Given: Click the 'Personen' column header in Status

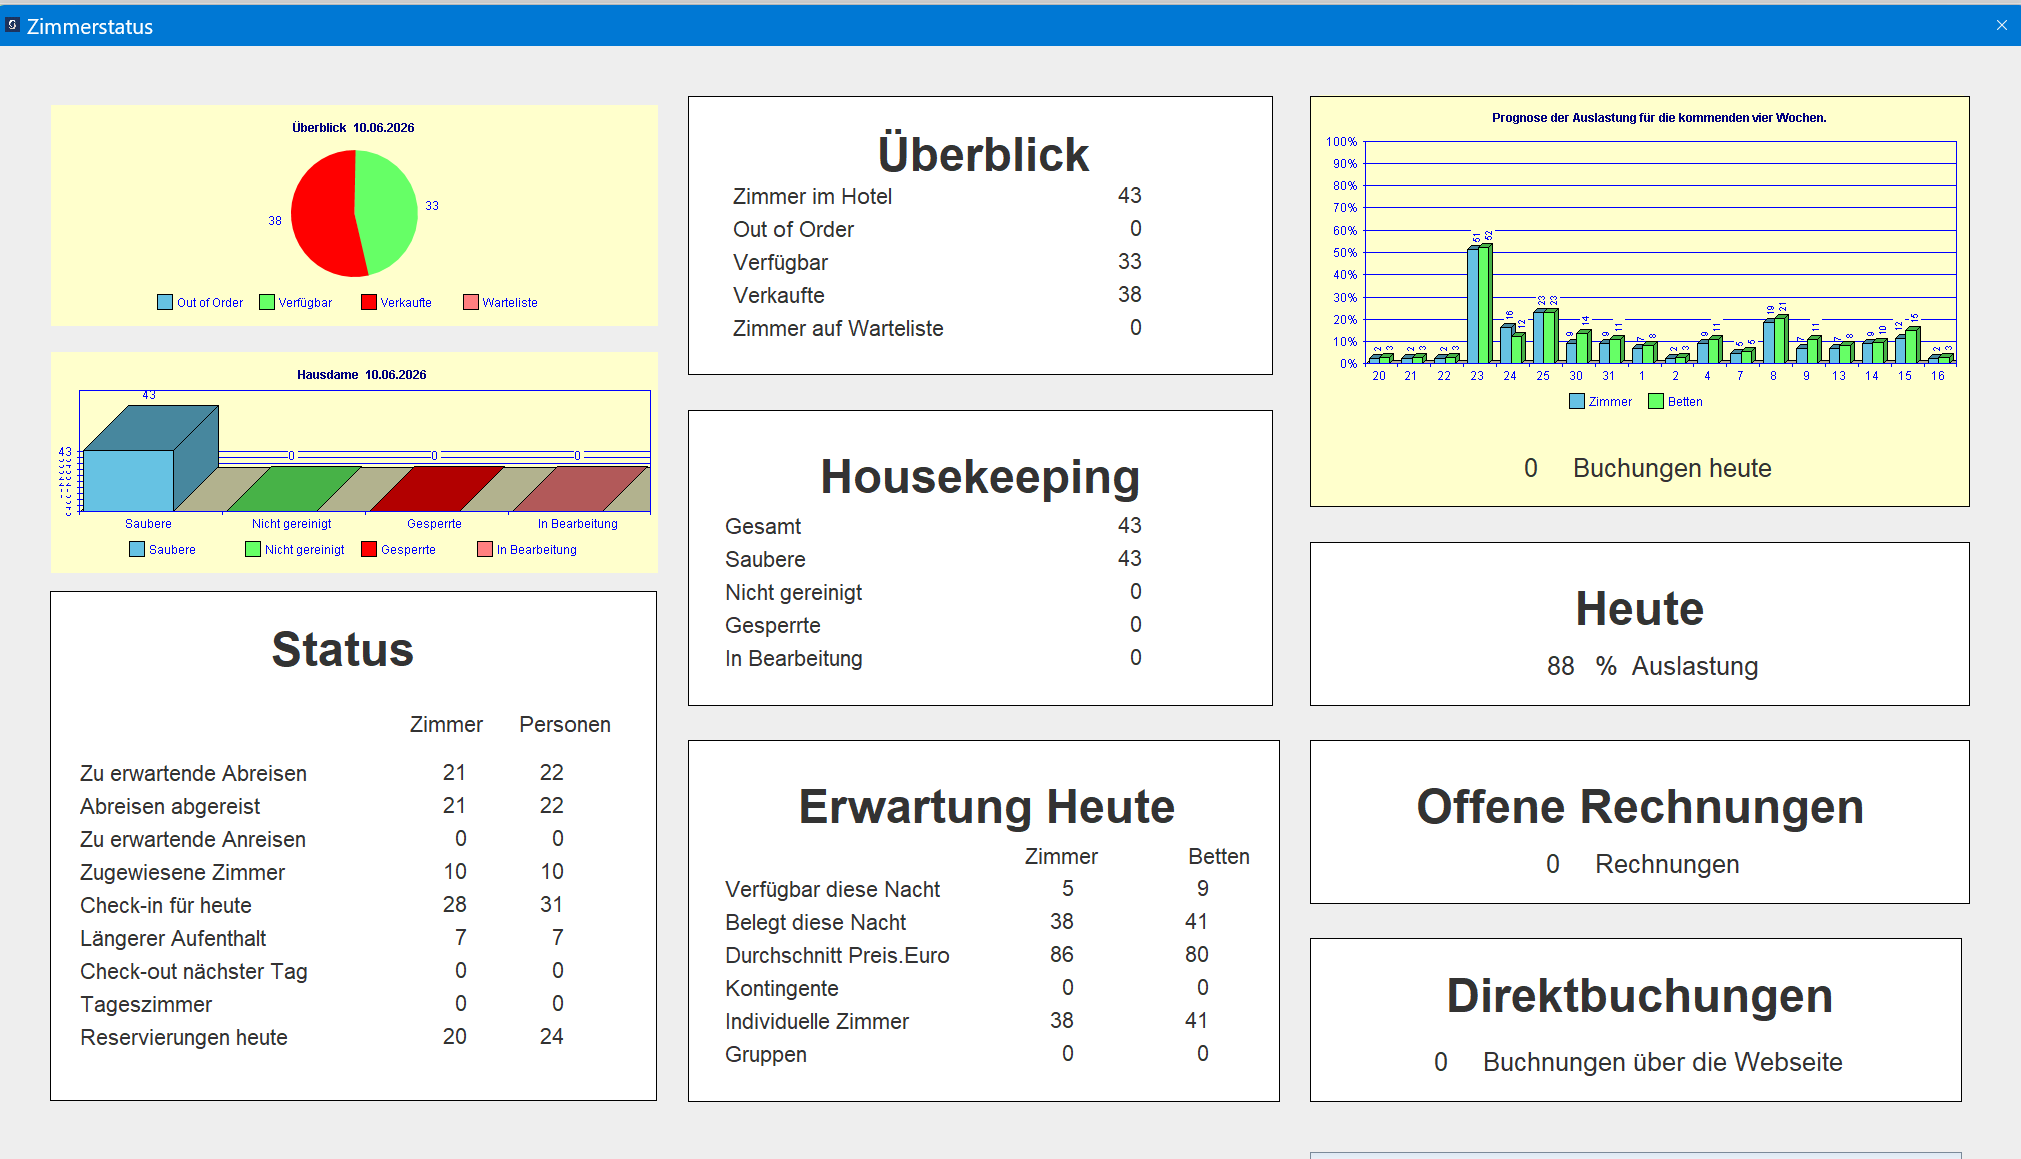Looking at the screenshot, I should (x=565, y=724).
